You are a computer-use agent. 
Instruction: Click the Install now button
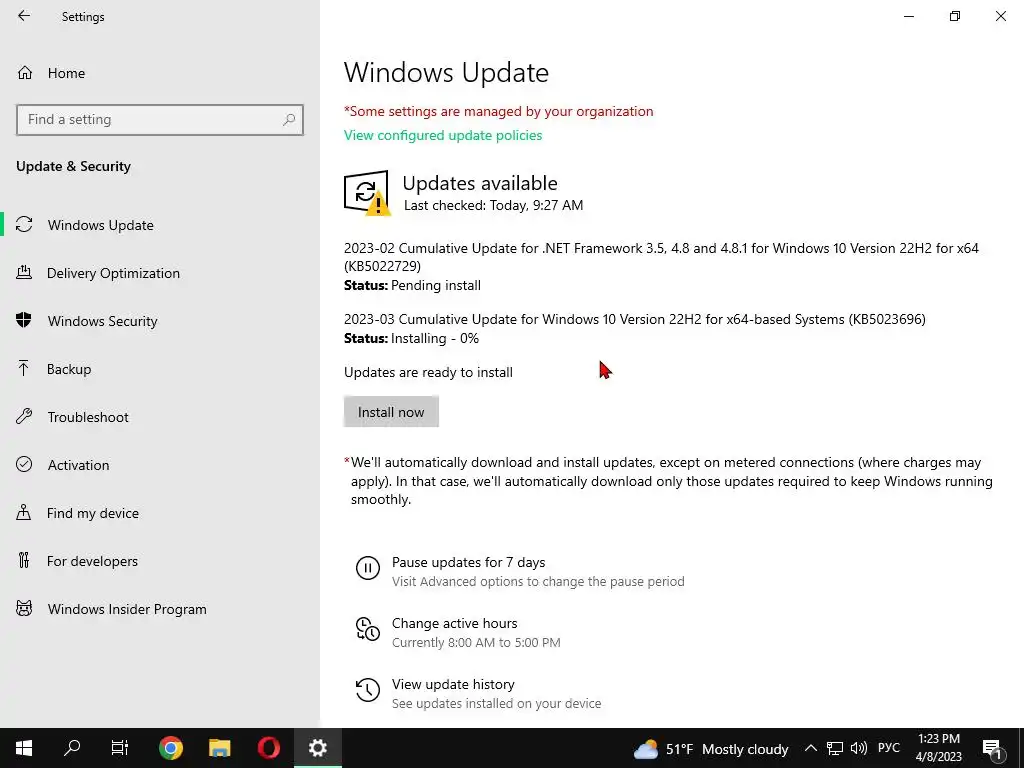391,412
